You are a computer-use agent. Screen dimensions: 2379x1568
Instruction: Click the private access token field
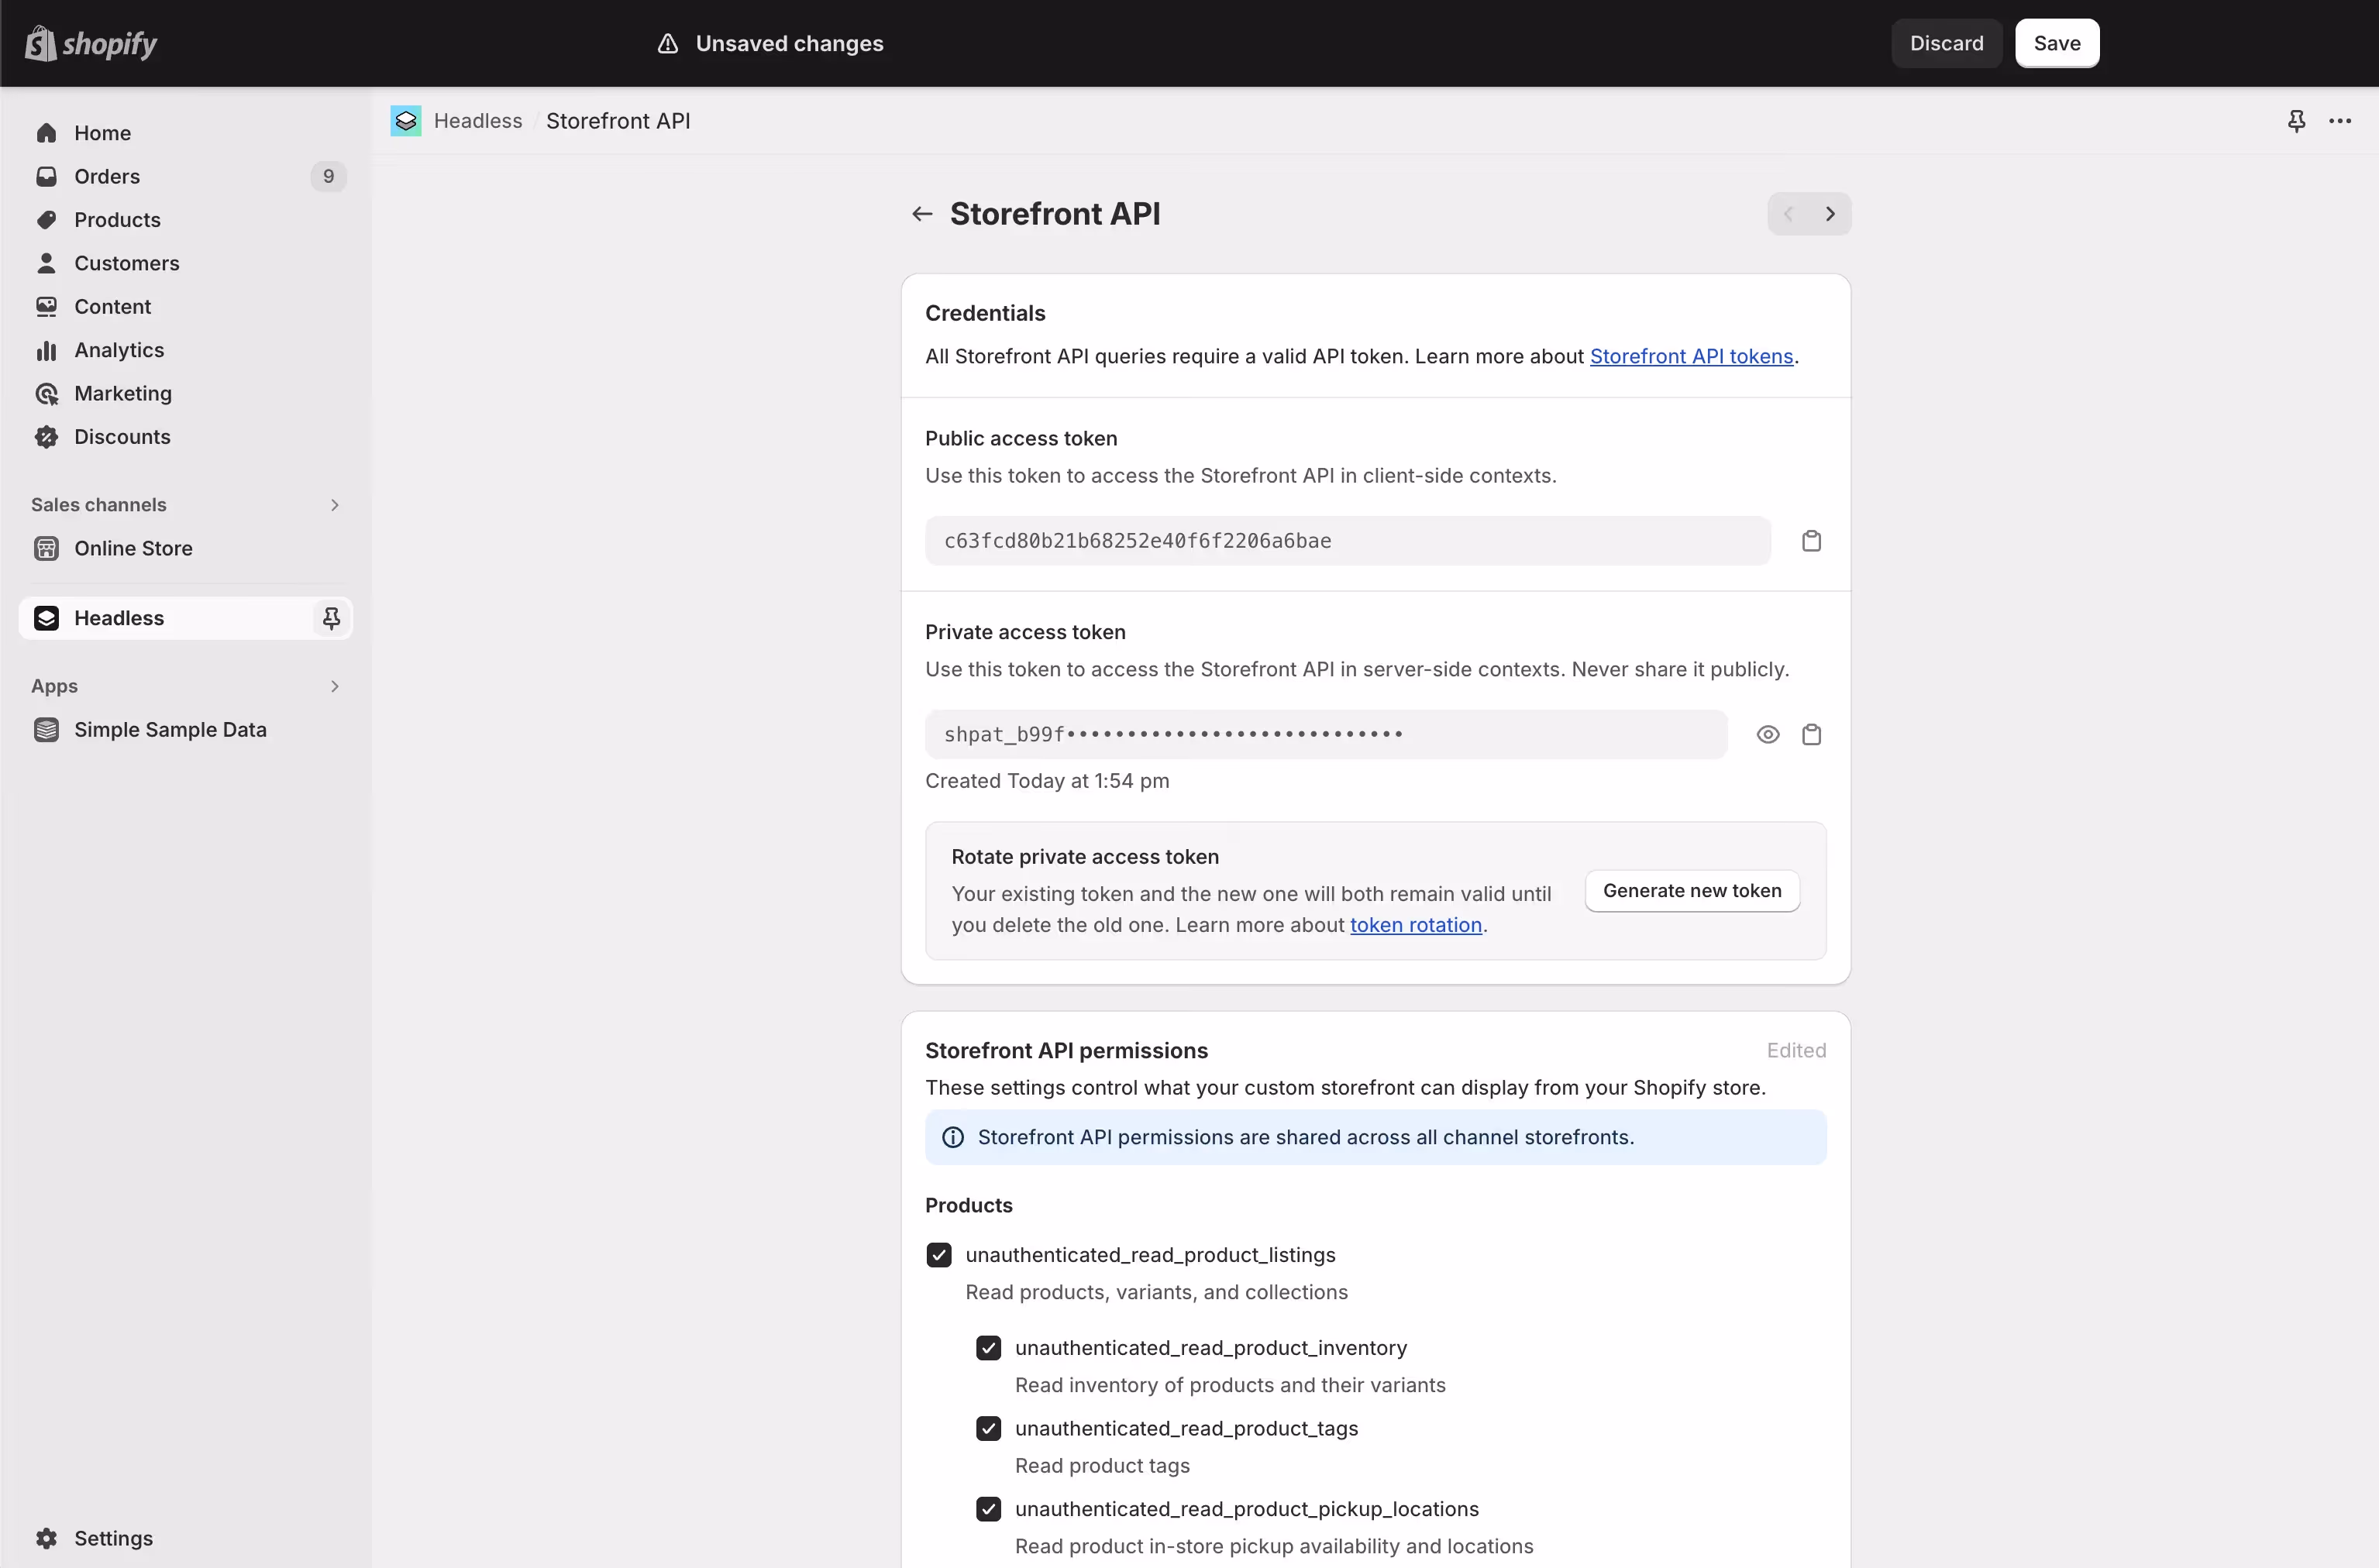(x=1326, y=735)
